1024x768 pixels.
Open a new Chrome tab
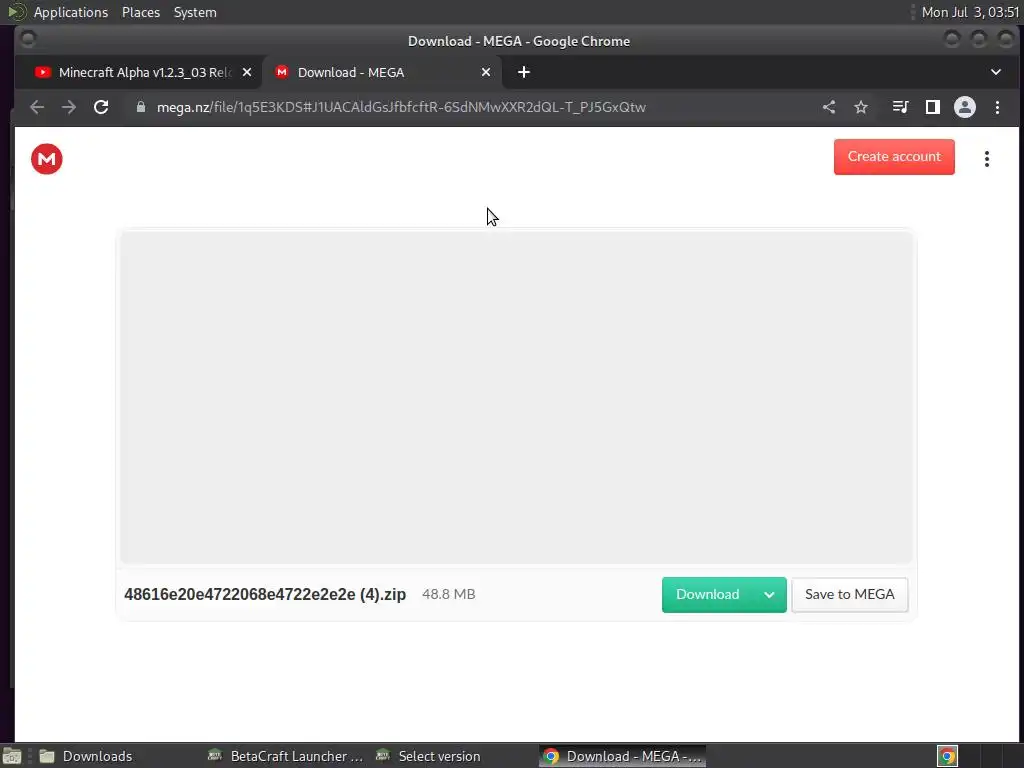coord(524,72)
